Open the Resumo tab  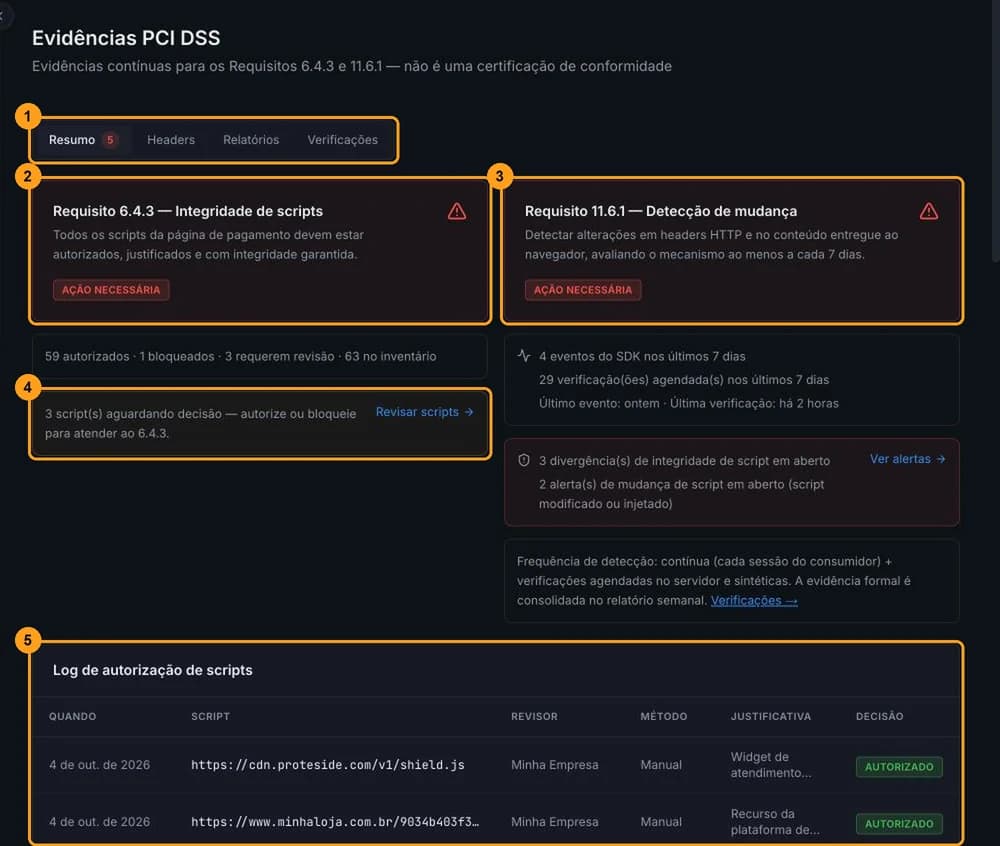[83, 140]
